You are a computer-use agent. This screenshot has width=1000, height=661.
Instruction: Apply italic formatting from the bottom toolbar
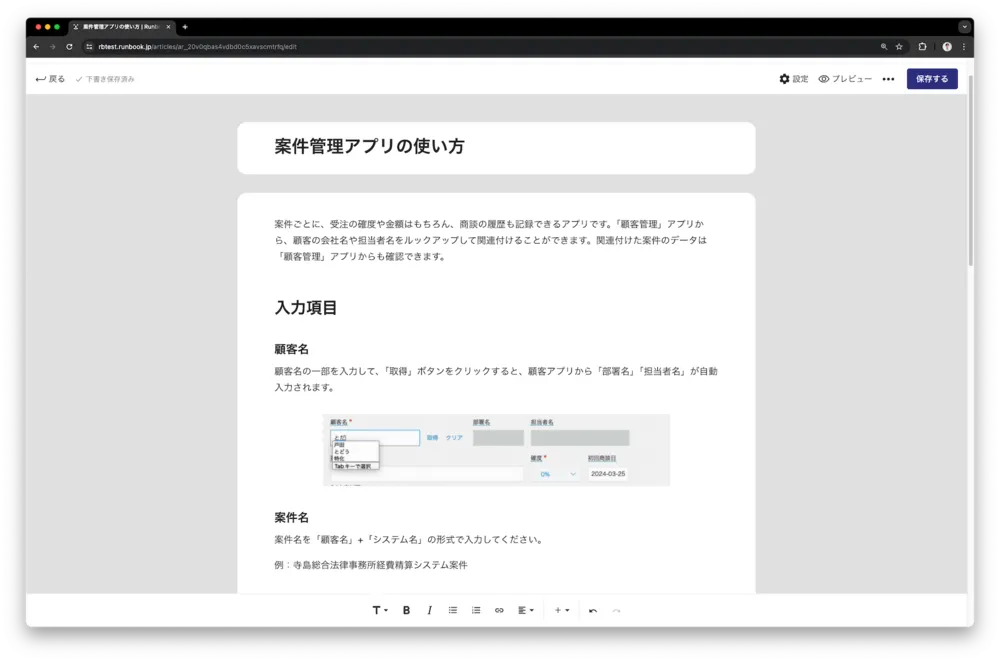tap(429, 610)
